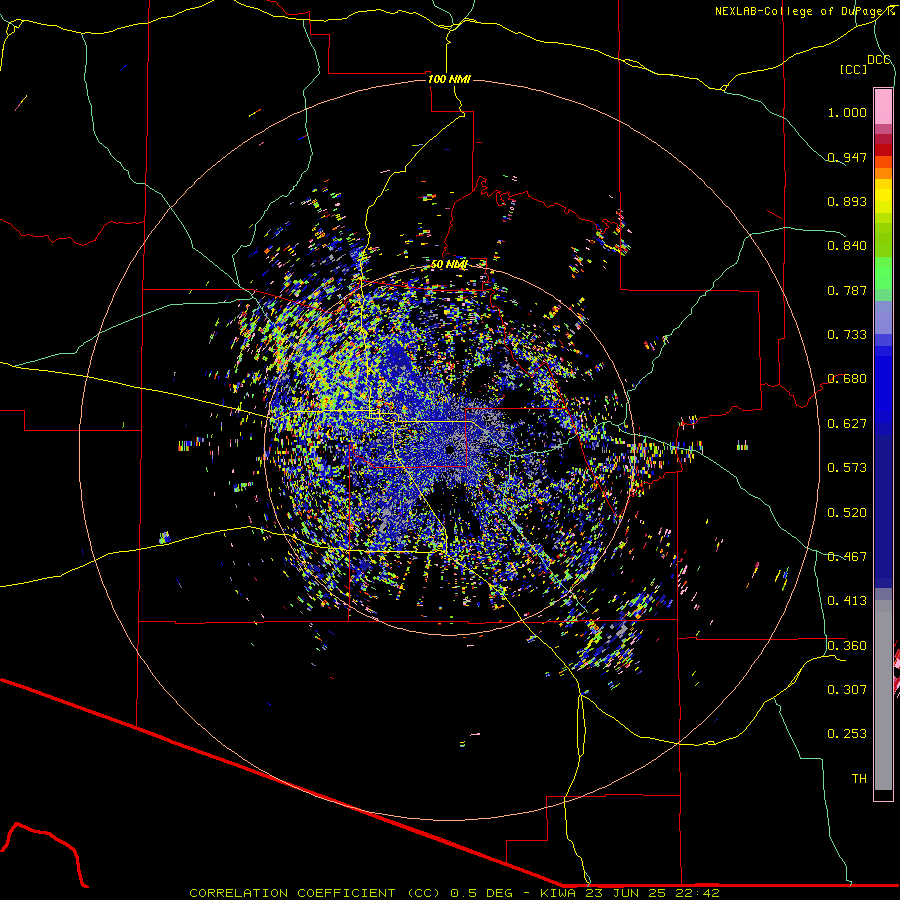
Task: Select the 0.307 scale value
Action: point(847,690)
